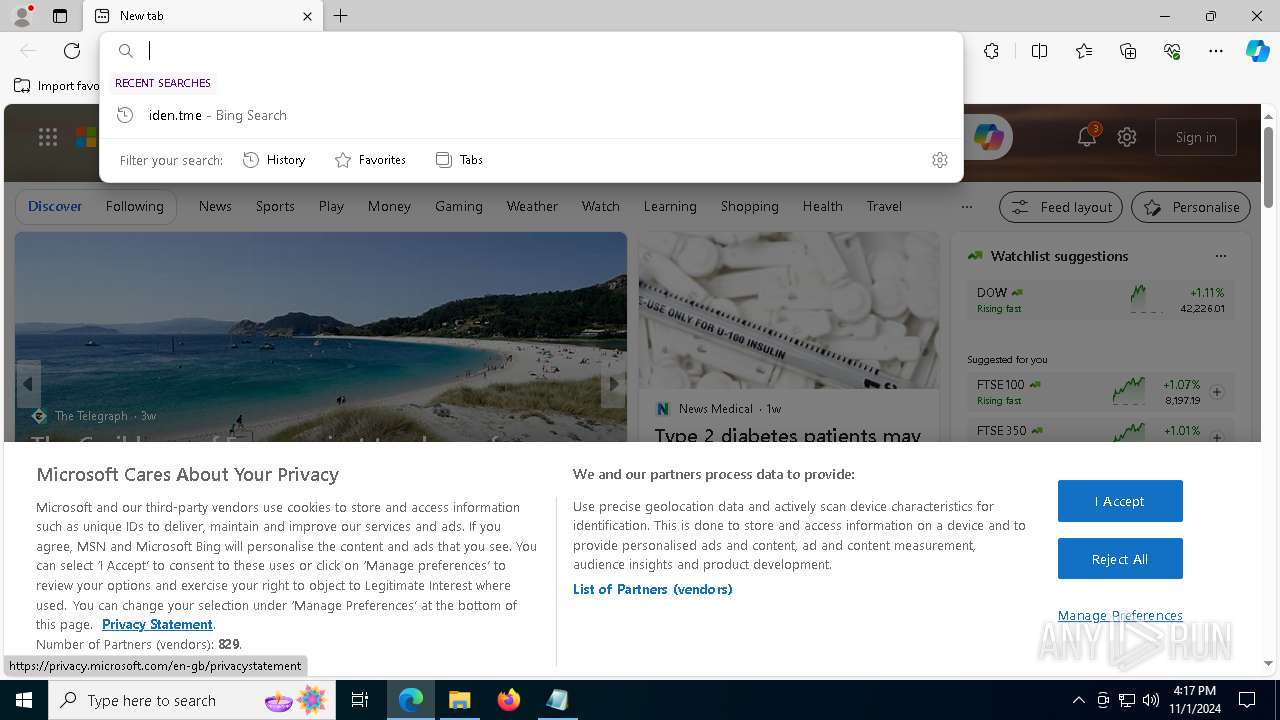The width and height of the screenshot is (1280, 720).
Task: Open the volume control in tray
Action: point(1151,700)
